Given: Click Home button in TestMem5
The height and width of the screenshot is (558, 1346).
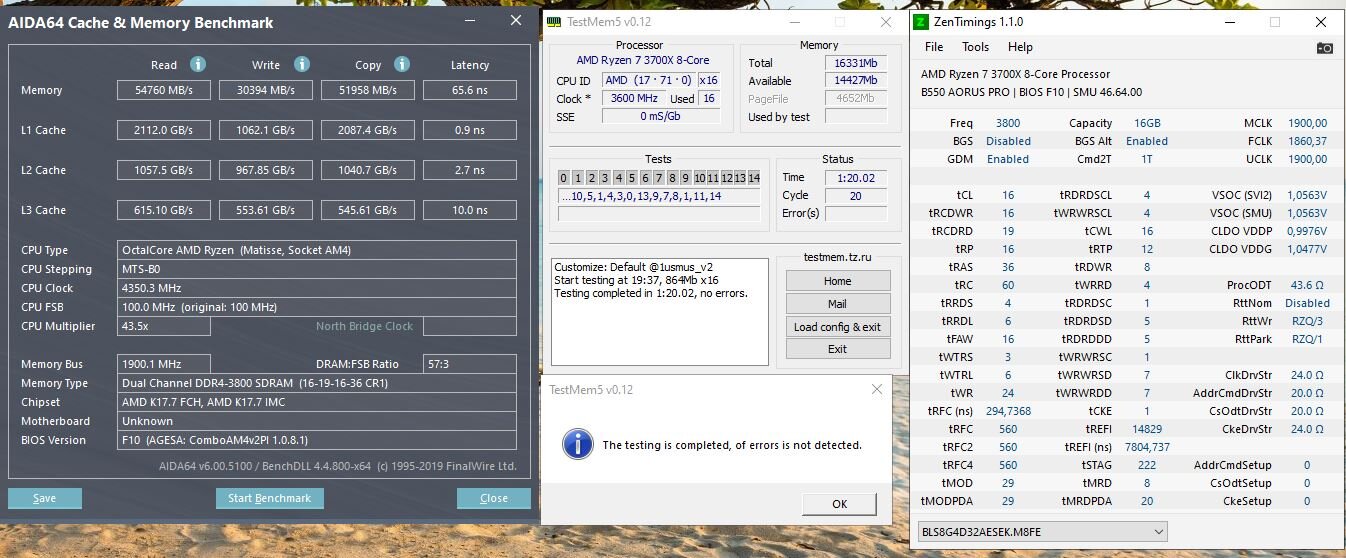Looking at the screenshot, I should (x=837, y=281).
